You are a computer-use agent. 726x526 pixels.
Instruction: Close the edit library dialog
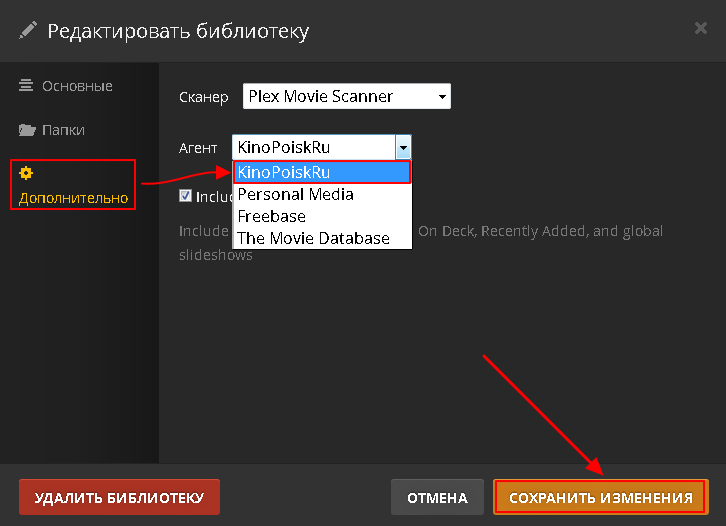[x=701, y=28]
